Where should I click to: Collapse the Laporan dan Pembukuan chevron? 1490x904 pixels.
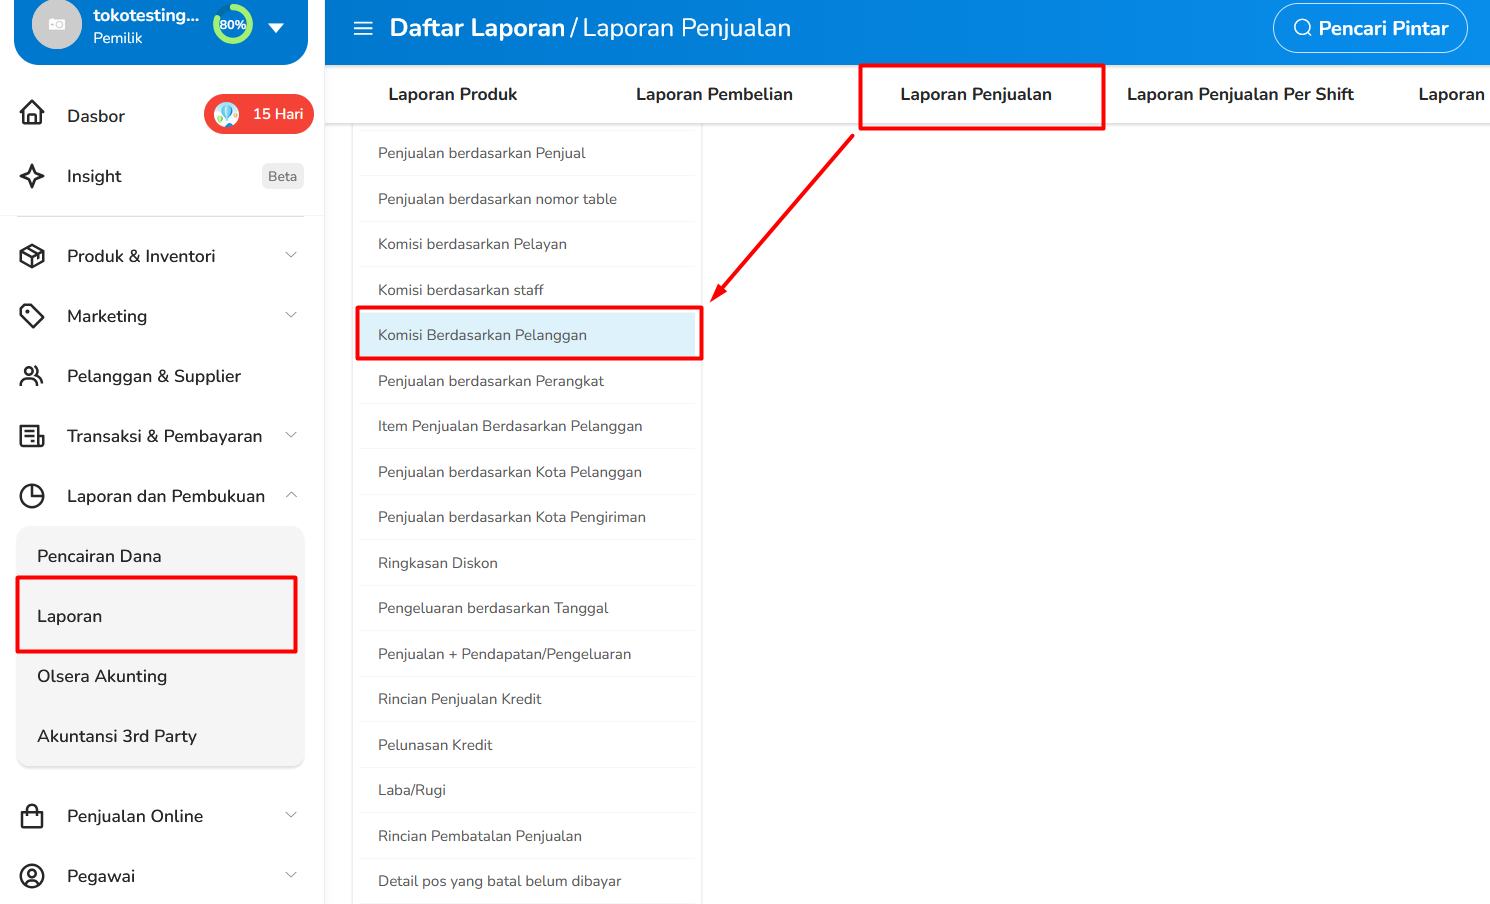point(291,495)
